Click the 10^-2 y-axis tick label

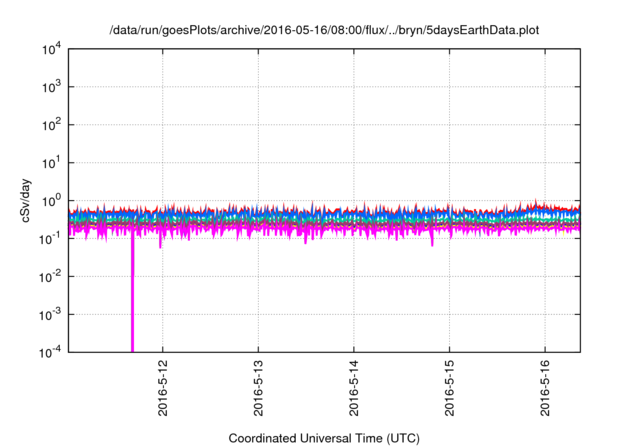coord(50,277)
